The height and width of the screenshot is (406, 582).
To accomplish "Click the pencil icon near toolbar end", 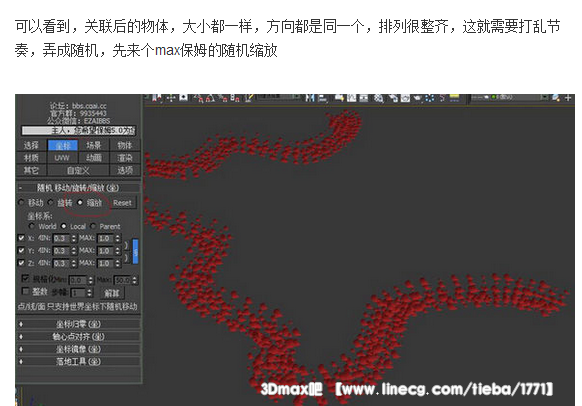I will click(556, 98).
